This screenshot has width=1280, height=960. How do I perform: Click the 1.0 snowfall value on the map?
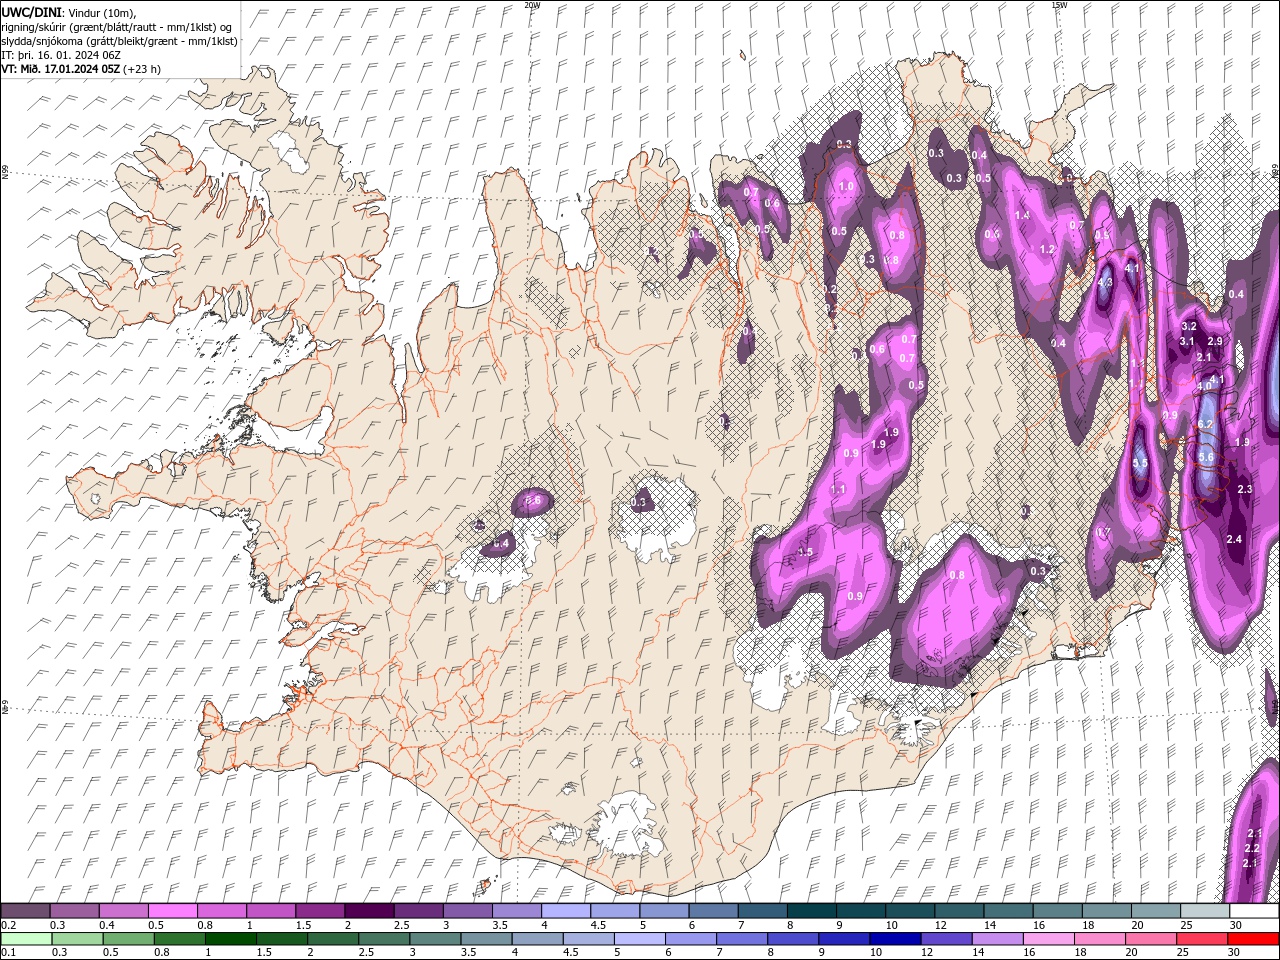pos(846,187)
